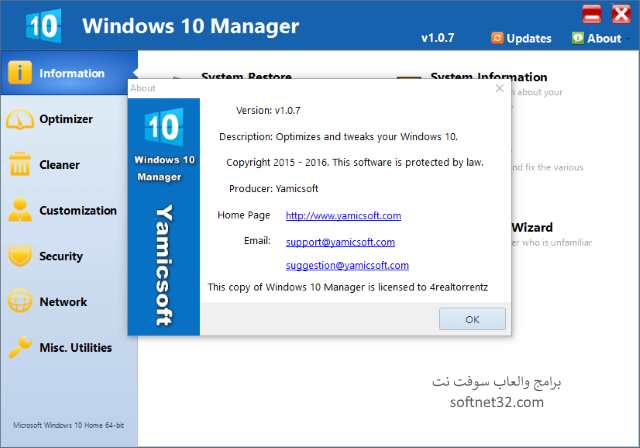
Task: Close the About dialog with X
Action: point(500,88)
